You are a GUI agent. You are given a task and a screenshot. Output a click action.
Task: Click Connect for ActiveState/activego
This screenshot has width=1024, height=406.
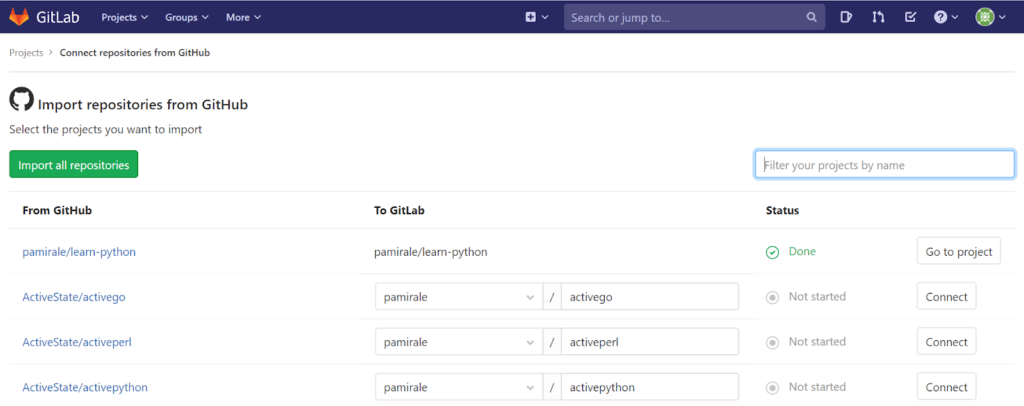coord(946,296)
